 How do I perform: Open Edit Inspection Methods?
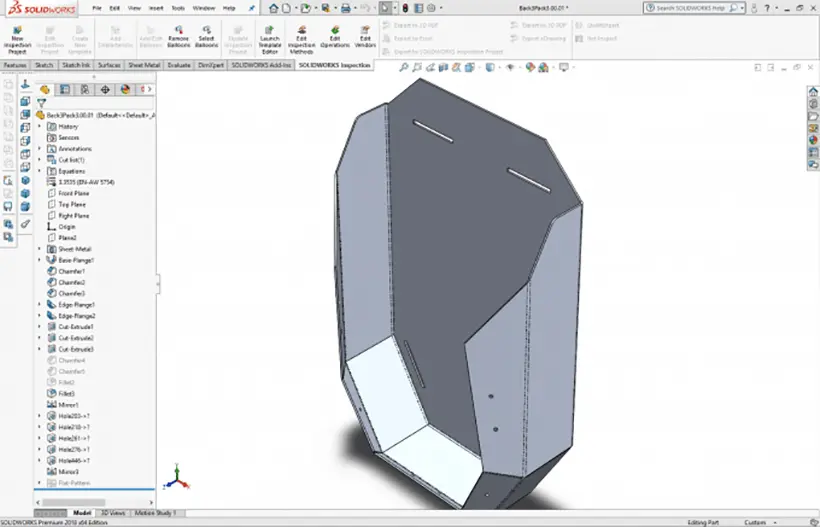tap(301, 40)
